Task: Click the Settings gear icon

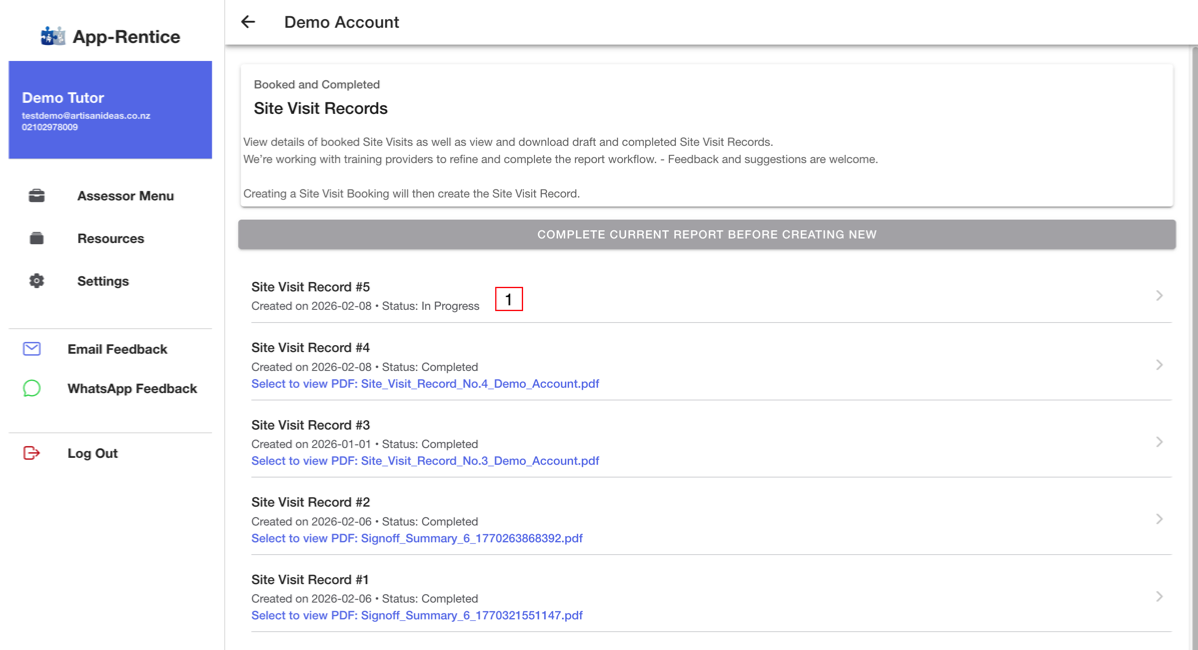Action: pyautogui.click(x=37, y=281)
